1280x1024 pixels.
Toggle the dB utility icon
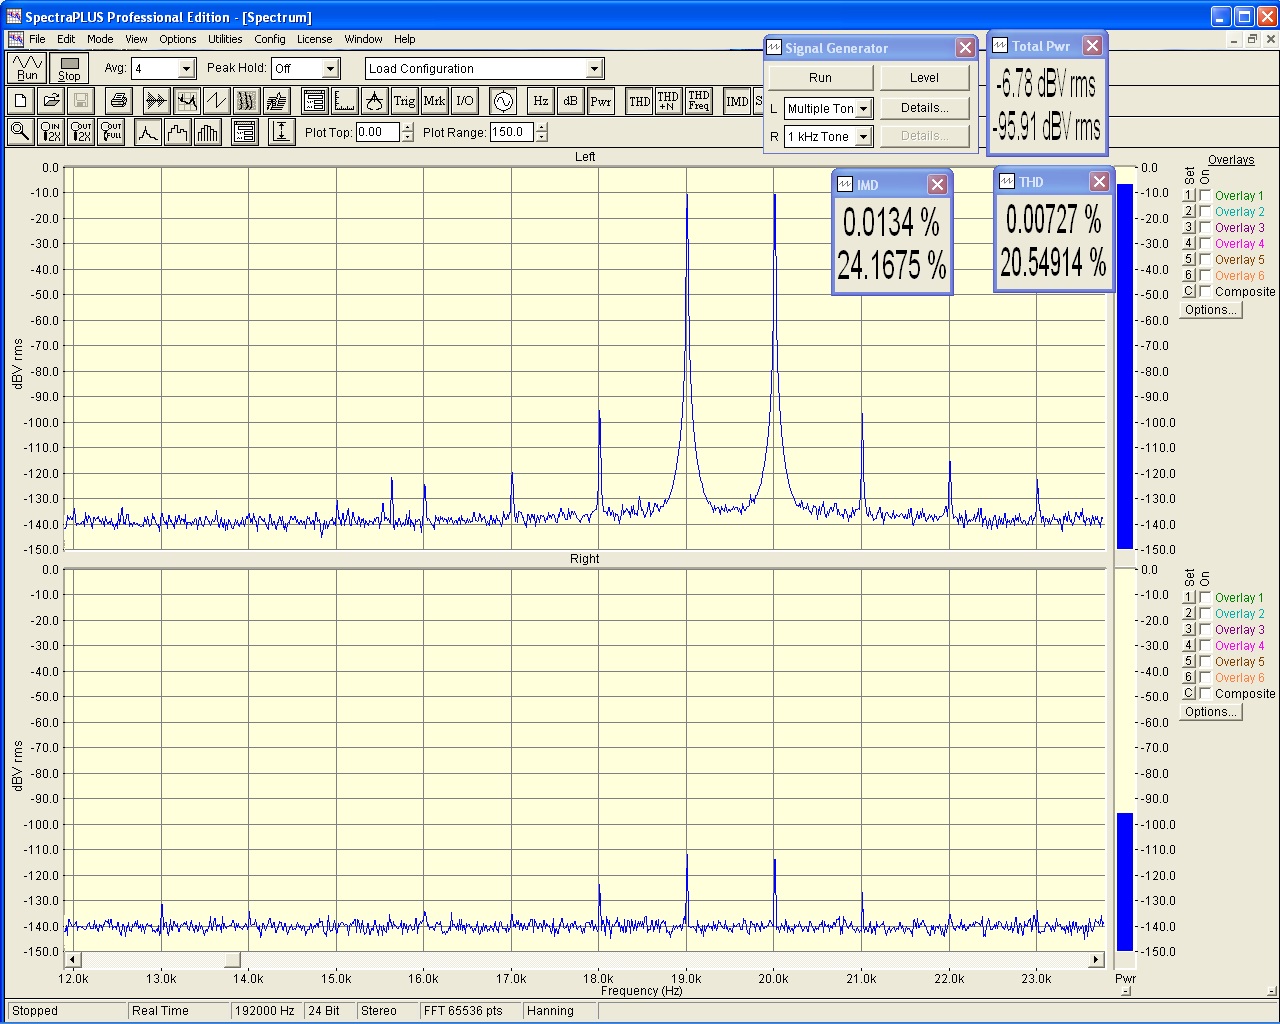[x=571, y=101]
